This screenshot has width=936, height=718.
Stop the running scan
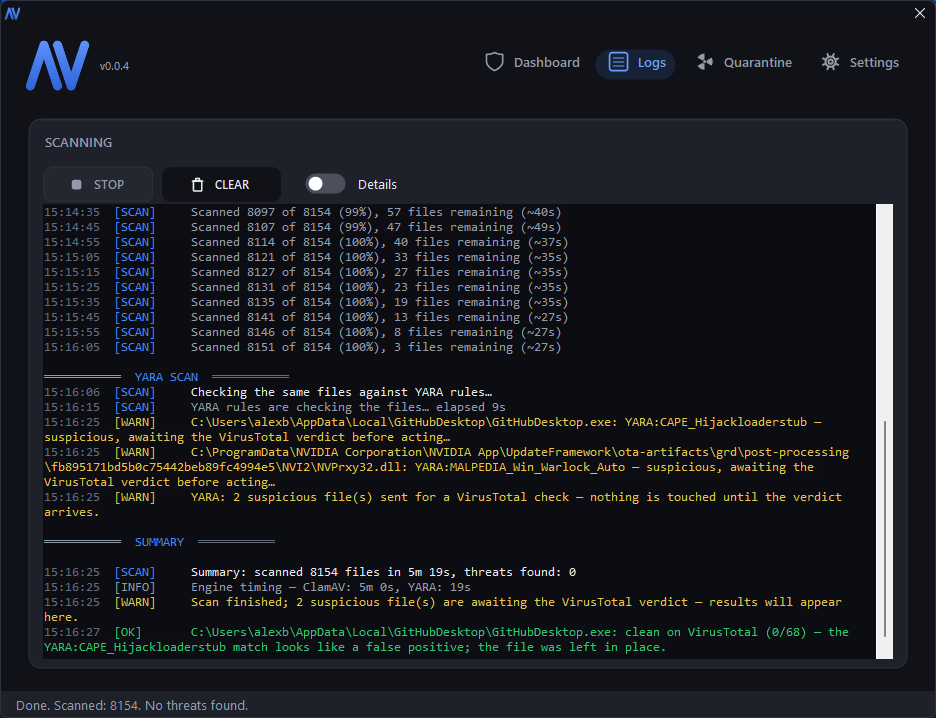pos(98,184)
